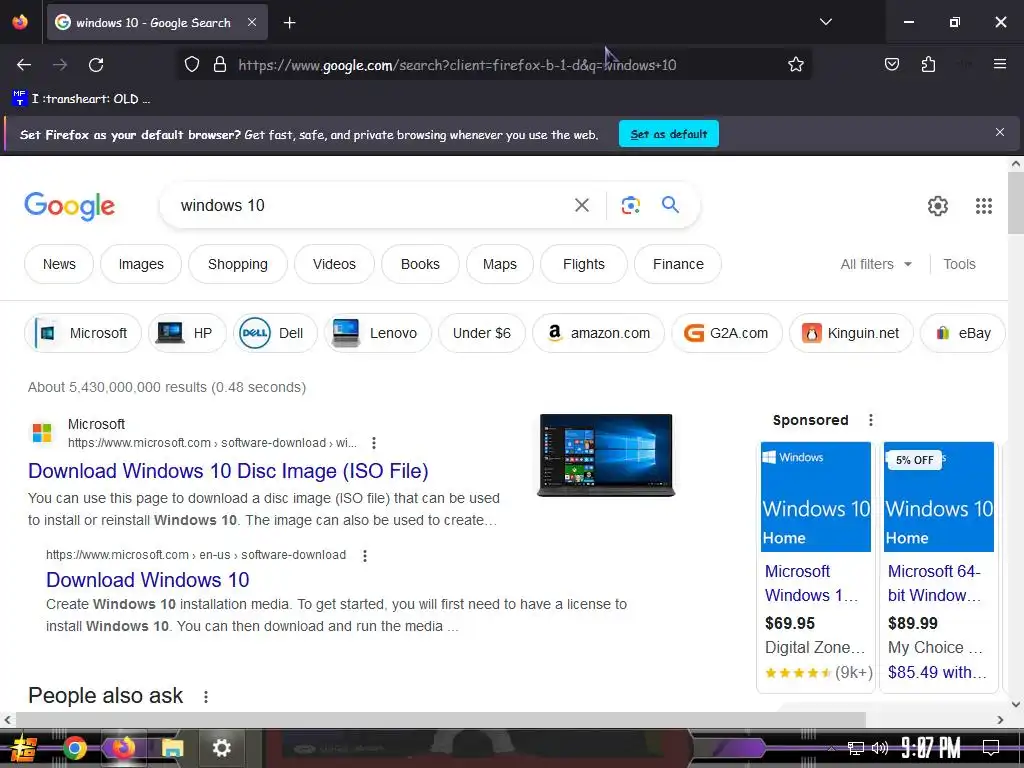Open File Explorer from the taskbar

click(x=172, y=748)
